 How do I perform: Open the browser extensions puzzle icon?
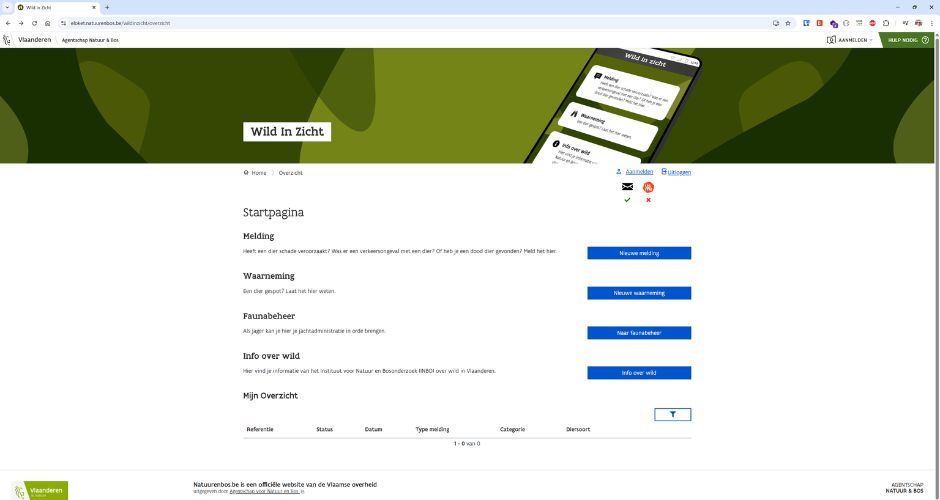[886, 22]
